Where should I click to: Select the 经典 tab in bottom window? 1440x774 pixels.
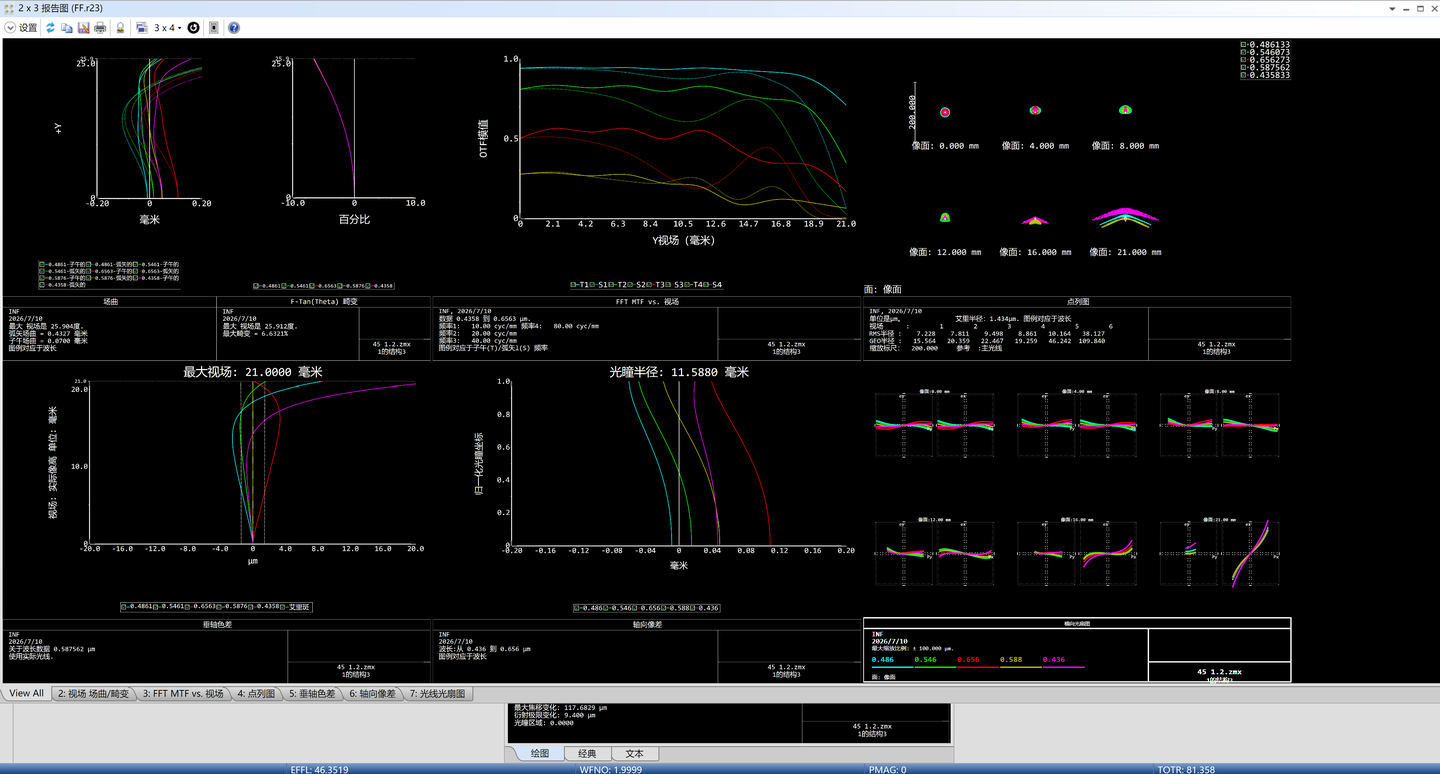click(587, 753)
